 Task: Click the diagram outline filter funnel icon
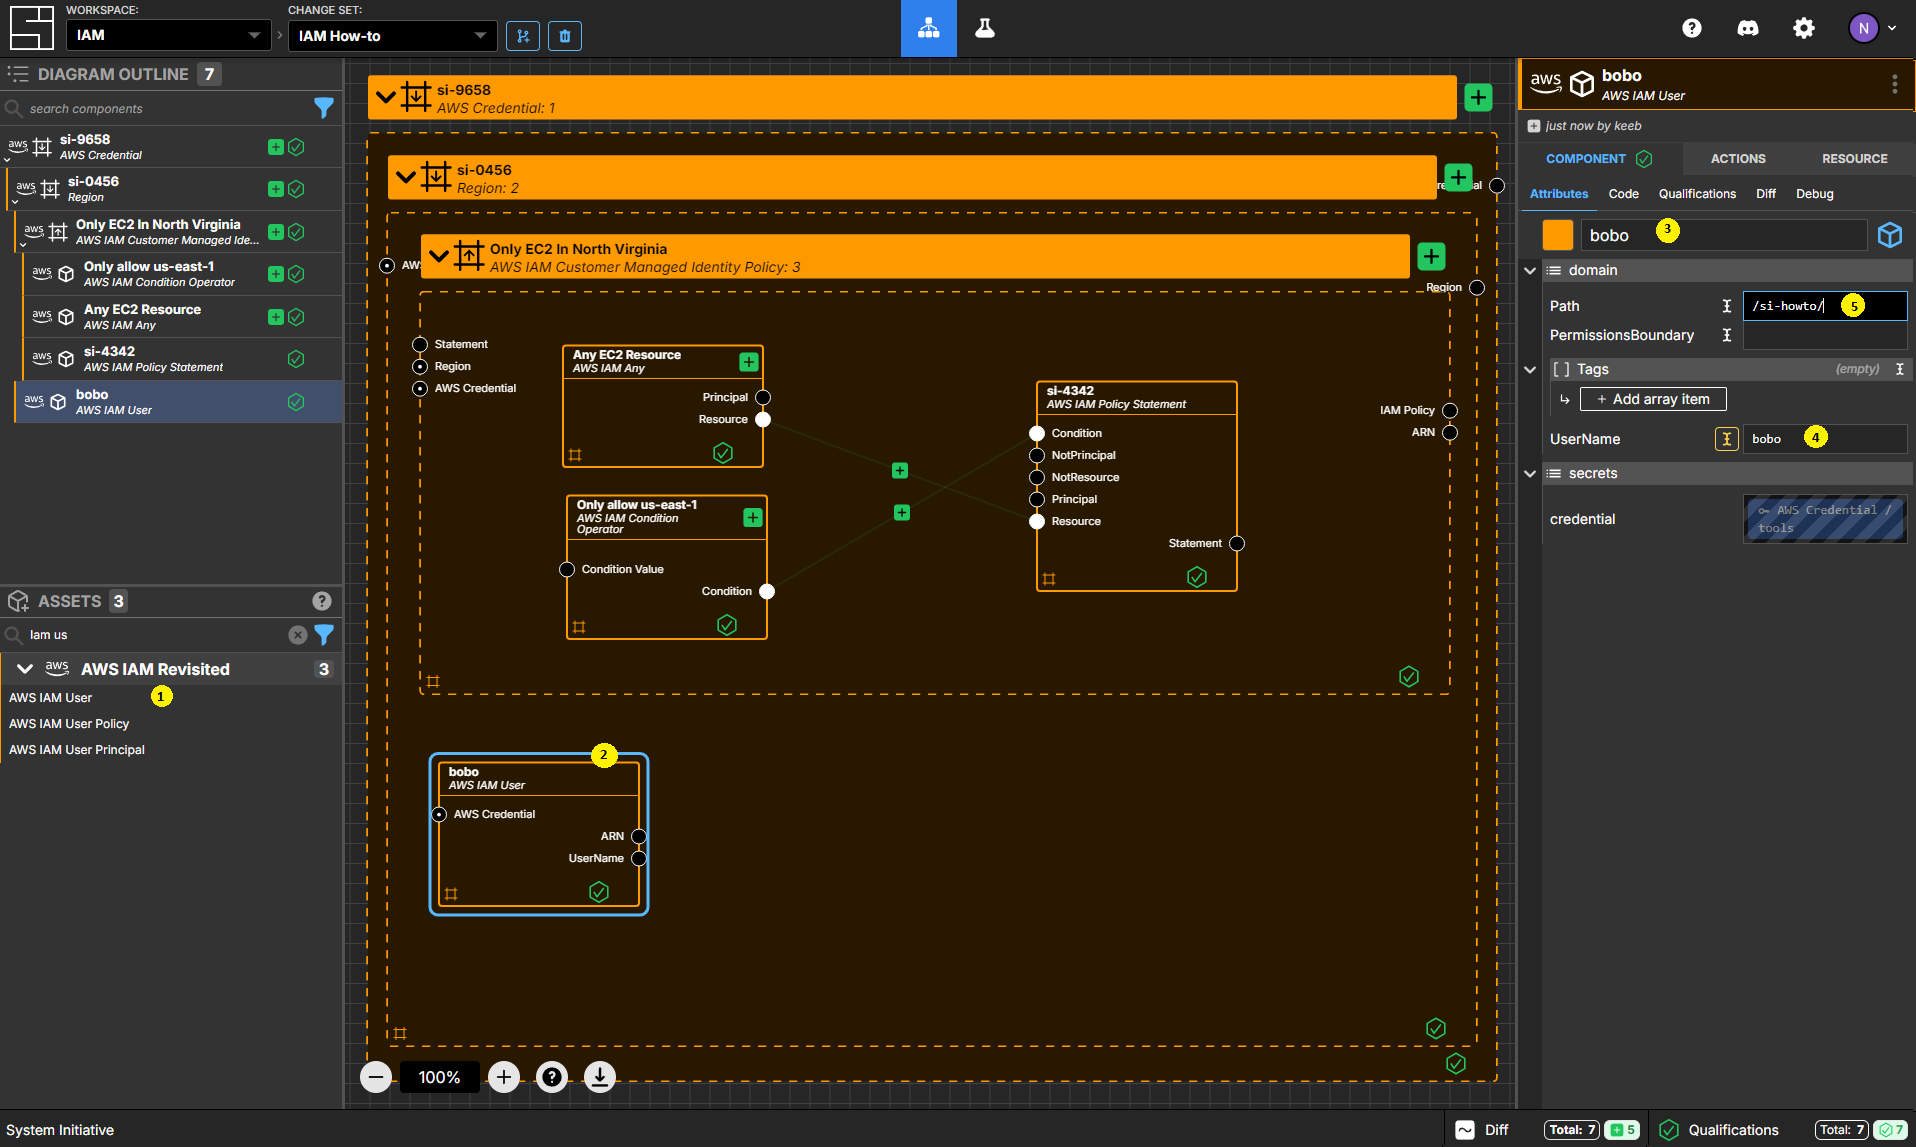pos(324,108)
